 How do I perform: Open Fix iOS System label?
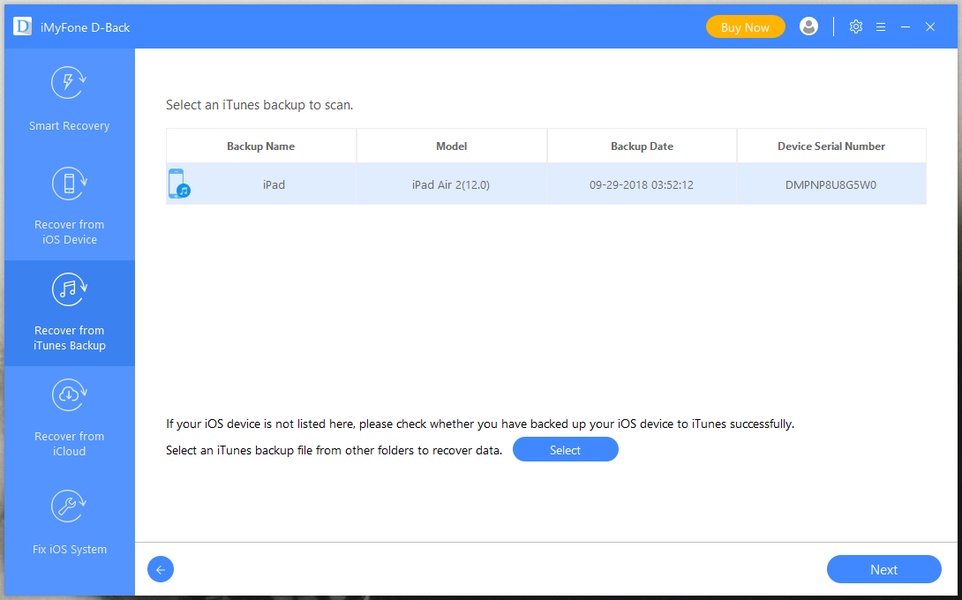69,549
